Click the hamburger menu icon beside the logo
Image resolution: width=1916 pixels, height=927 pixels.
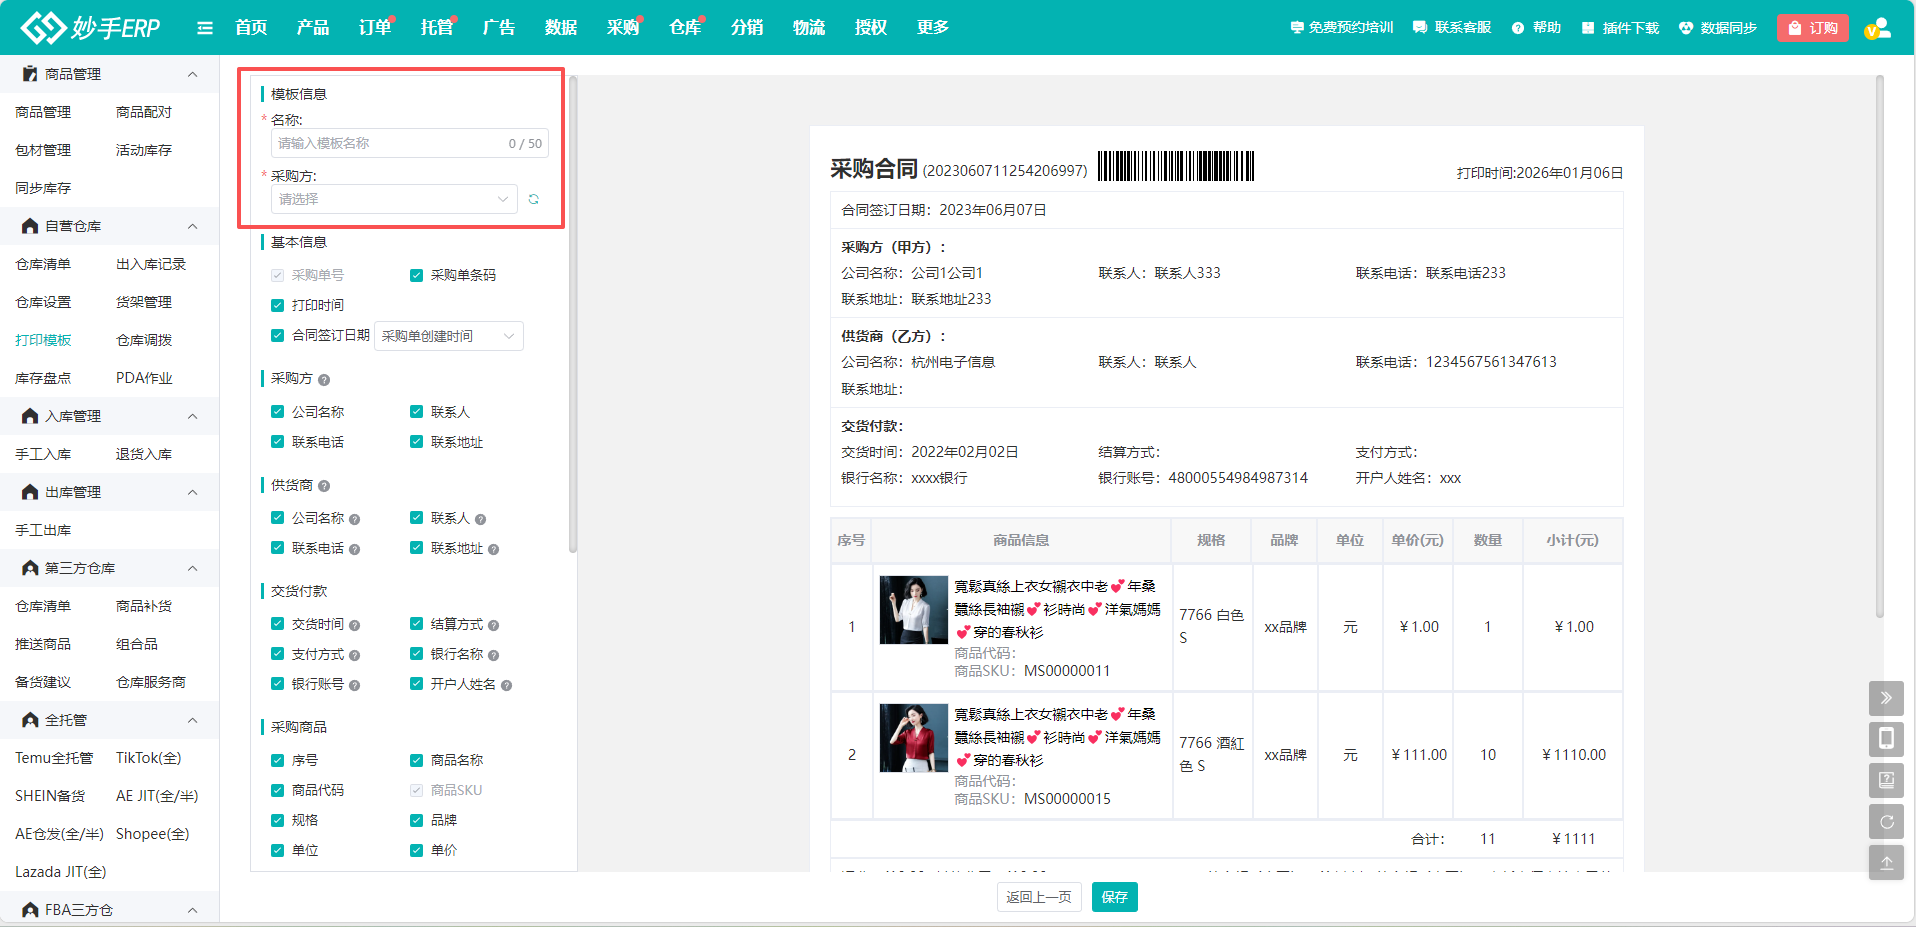pos(205,28)
